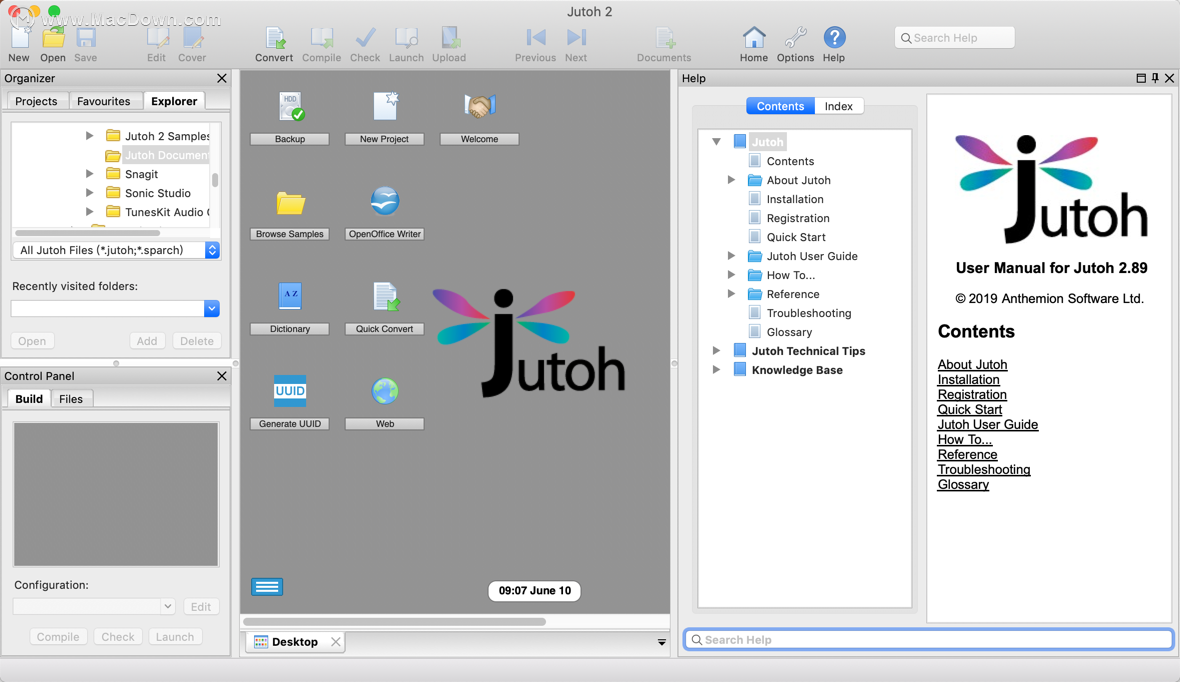Expand the How To... help topic
This screenshot has height=682, width=1180.
pyautogui.click(x=731, y=275)
